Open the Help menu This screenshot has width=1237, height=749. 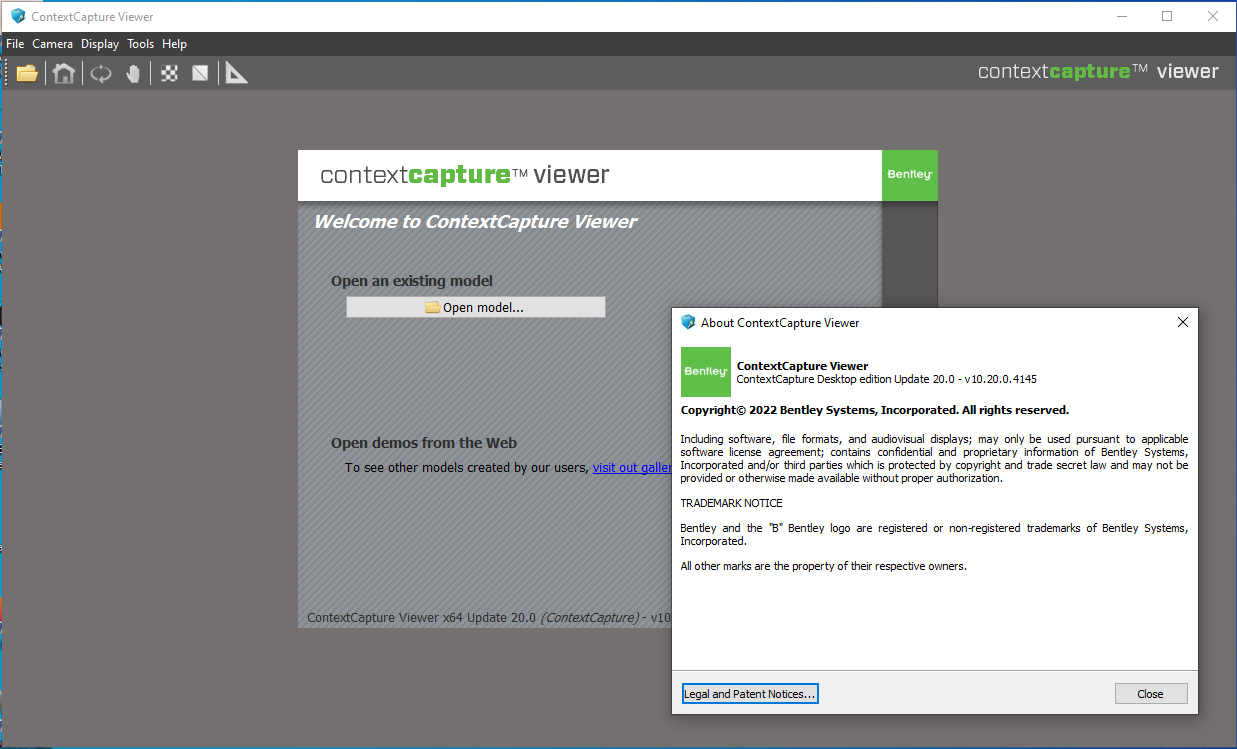point(175,44)
